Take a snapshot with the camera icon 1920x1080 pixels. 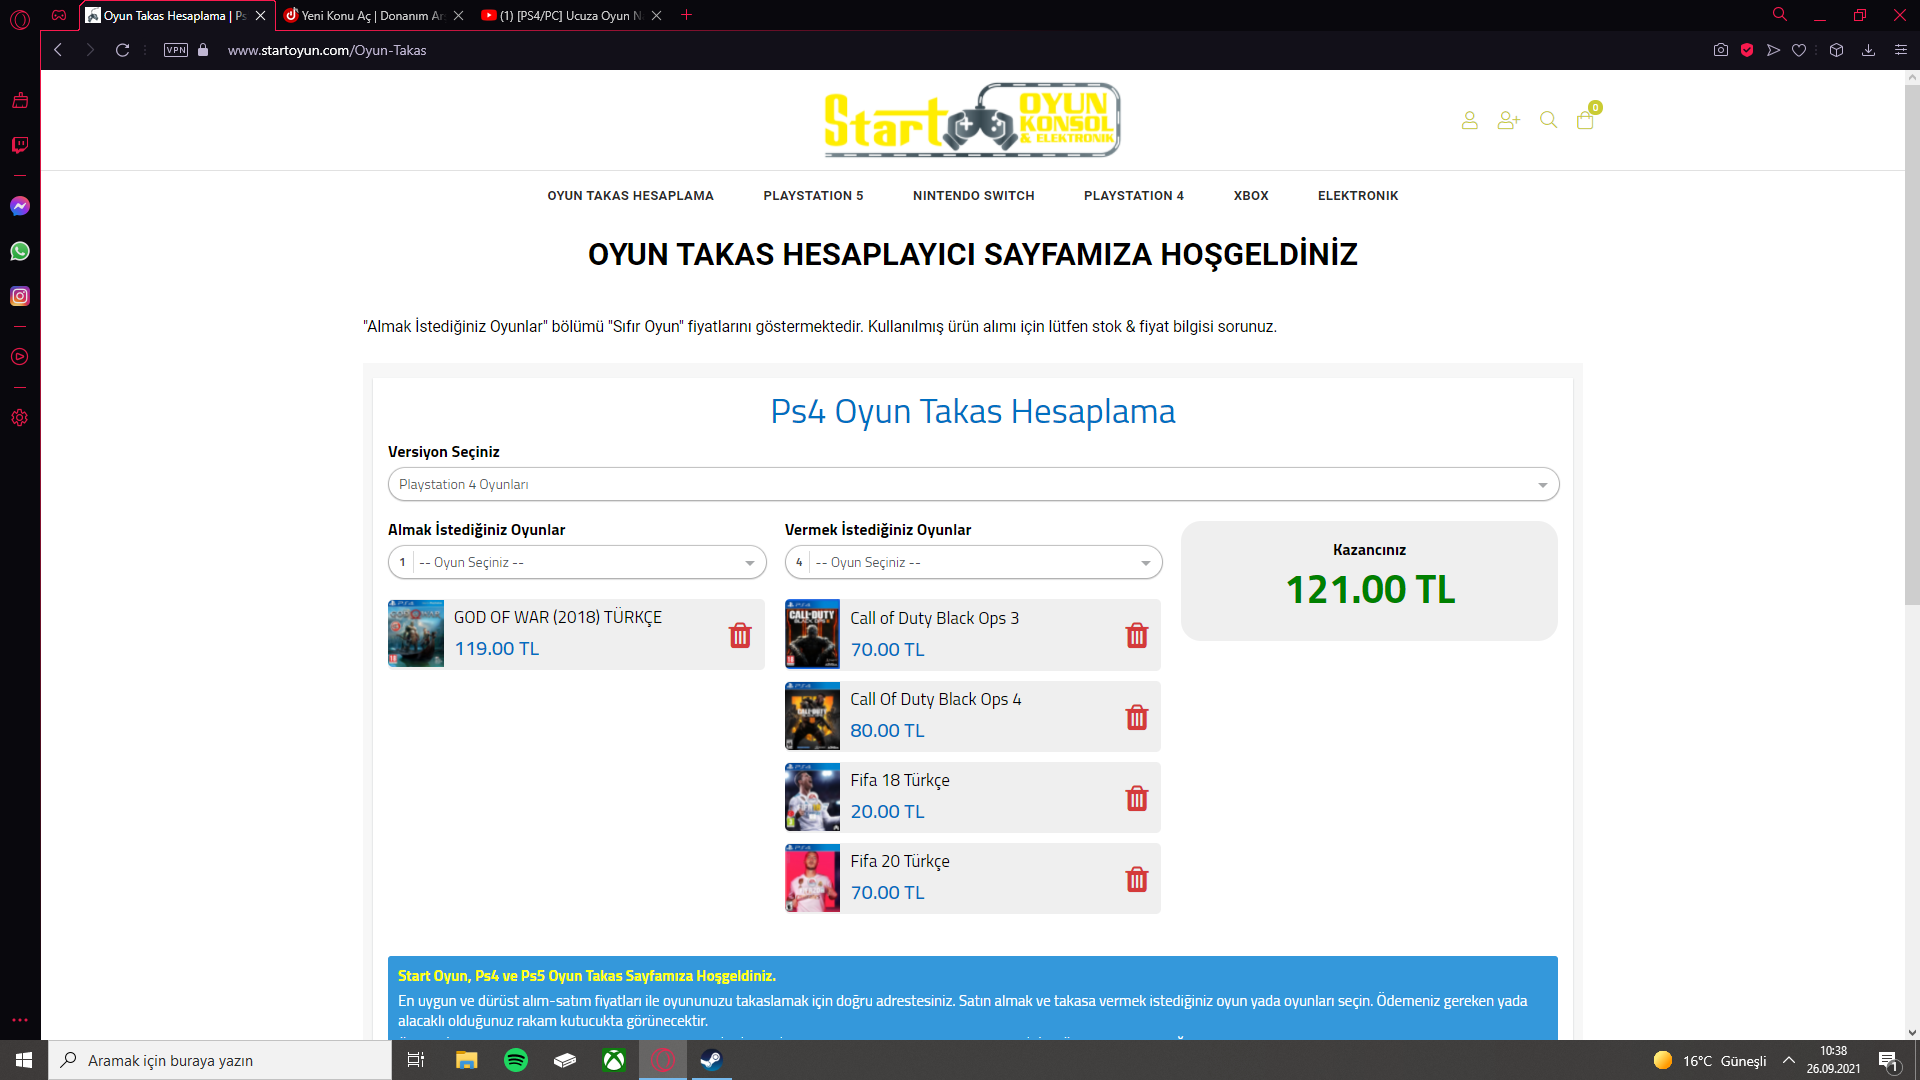(1721, 50)
